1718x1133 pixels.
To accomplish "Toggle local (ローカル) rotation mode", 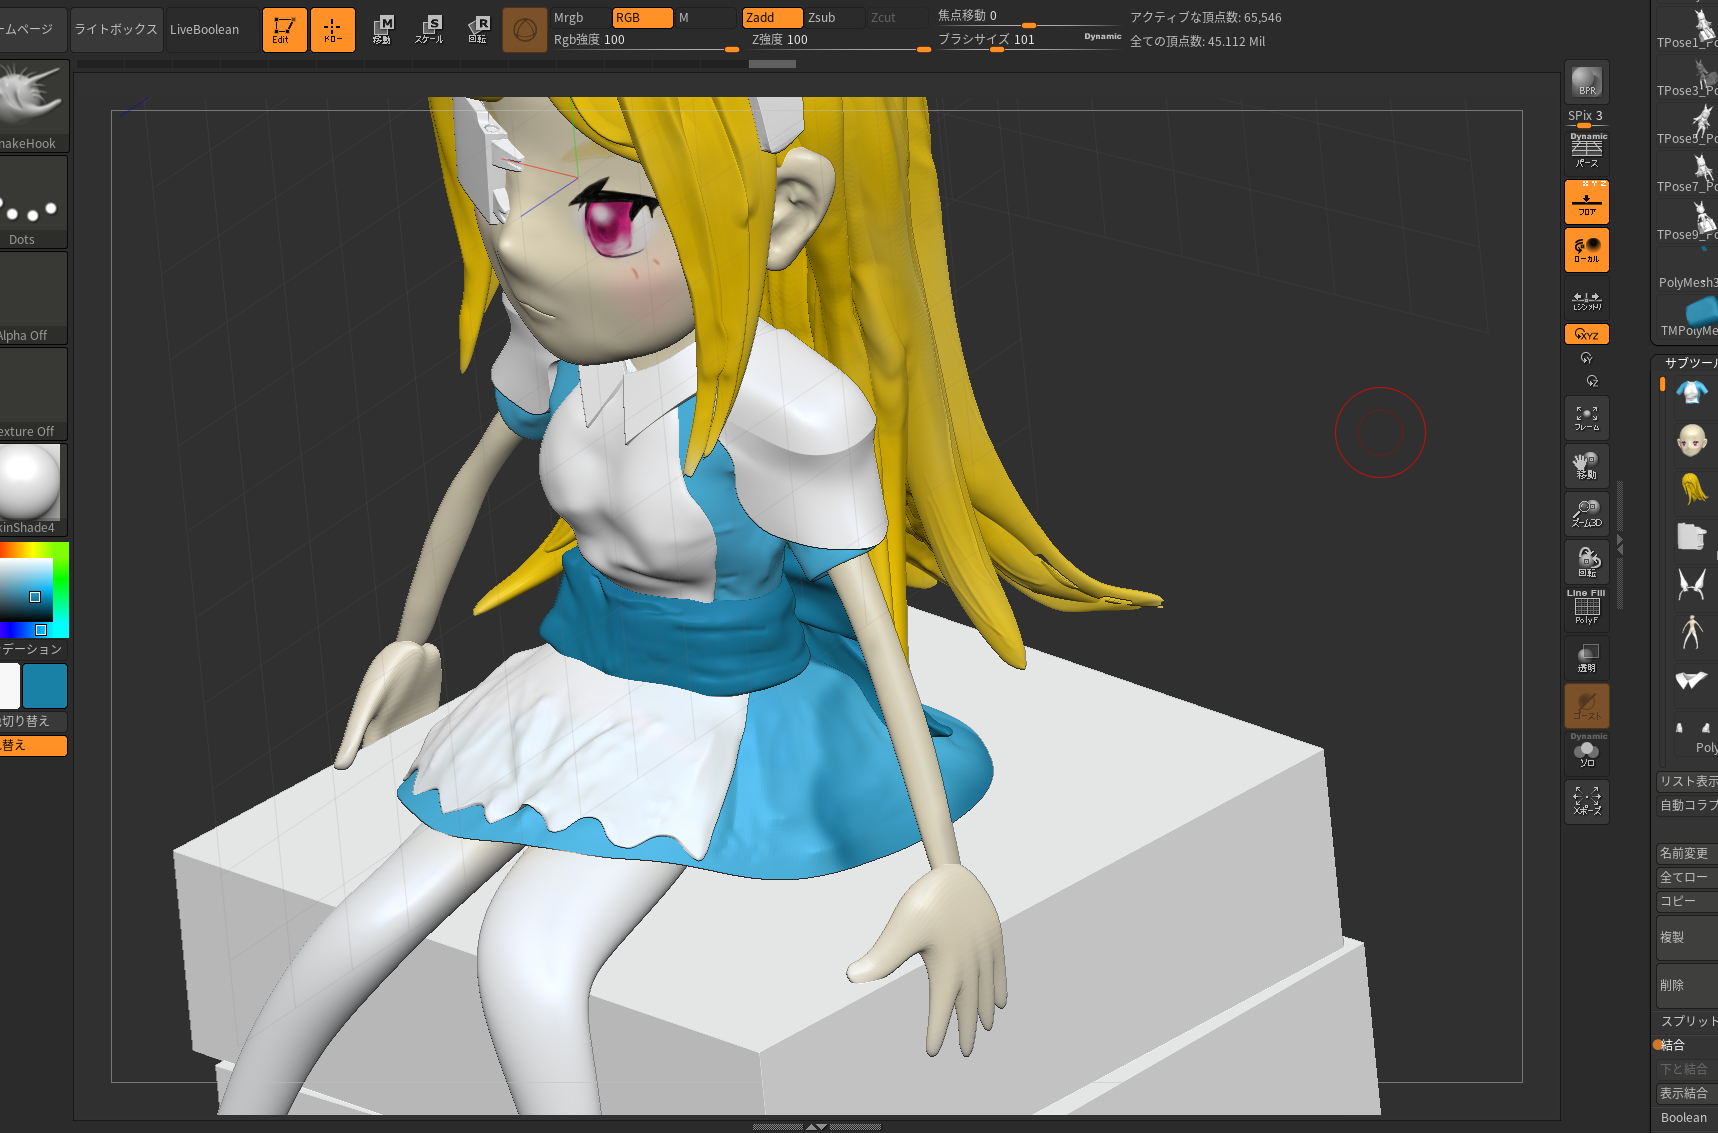I will (1587, 249).
